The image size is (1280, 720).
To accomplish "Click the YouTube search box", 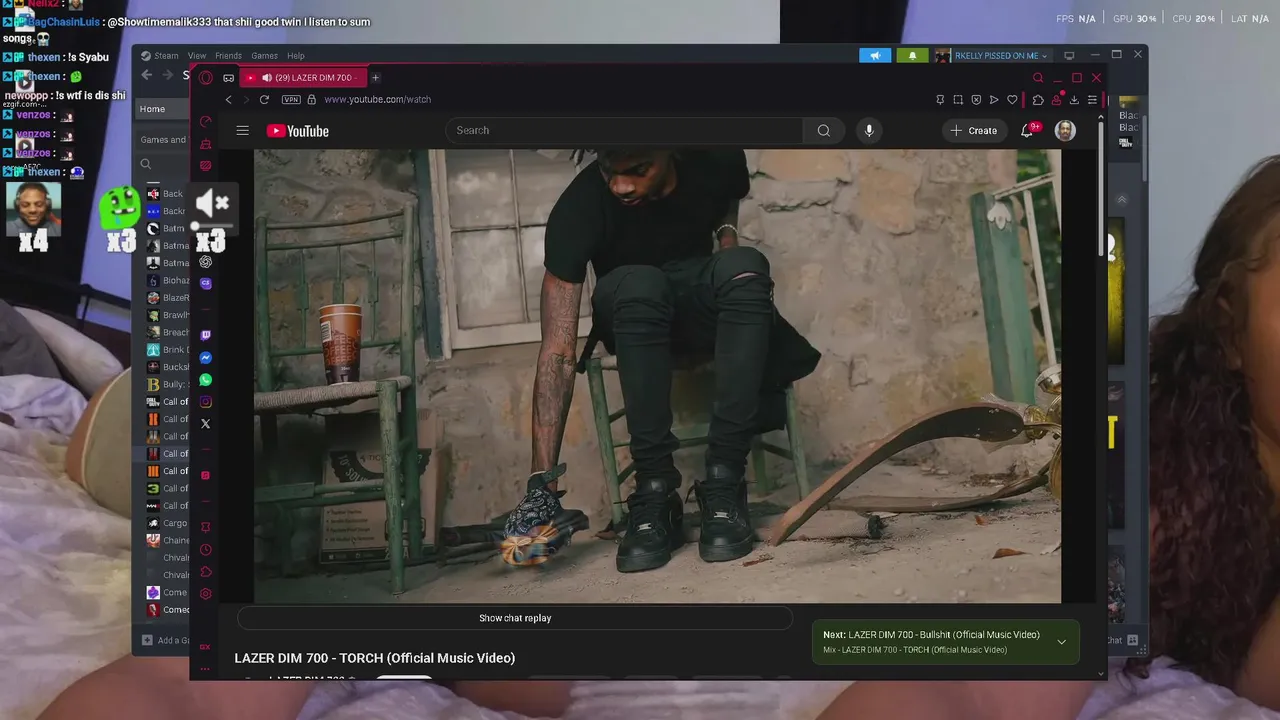I will coord(624,130).
